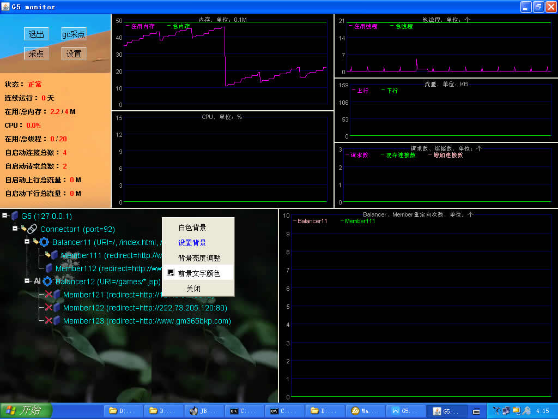The image size is (559, 419).
Task: Select the Member112 redirect row
Action: click(109, 269)
